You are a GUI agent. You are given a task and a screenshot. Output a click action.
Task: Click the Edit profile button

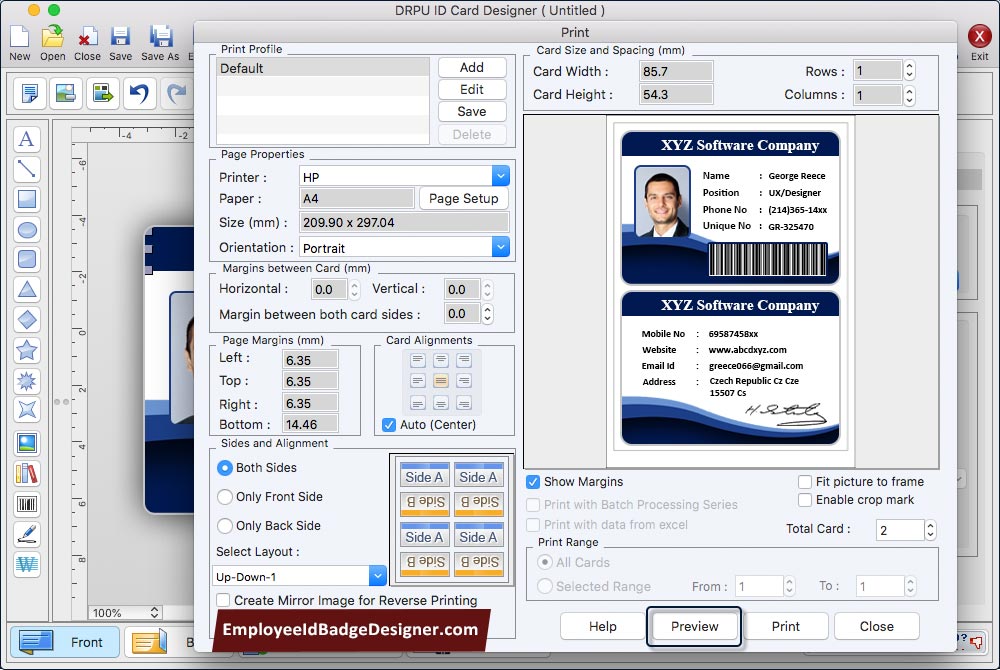point(472,90)
